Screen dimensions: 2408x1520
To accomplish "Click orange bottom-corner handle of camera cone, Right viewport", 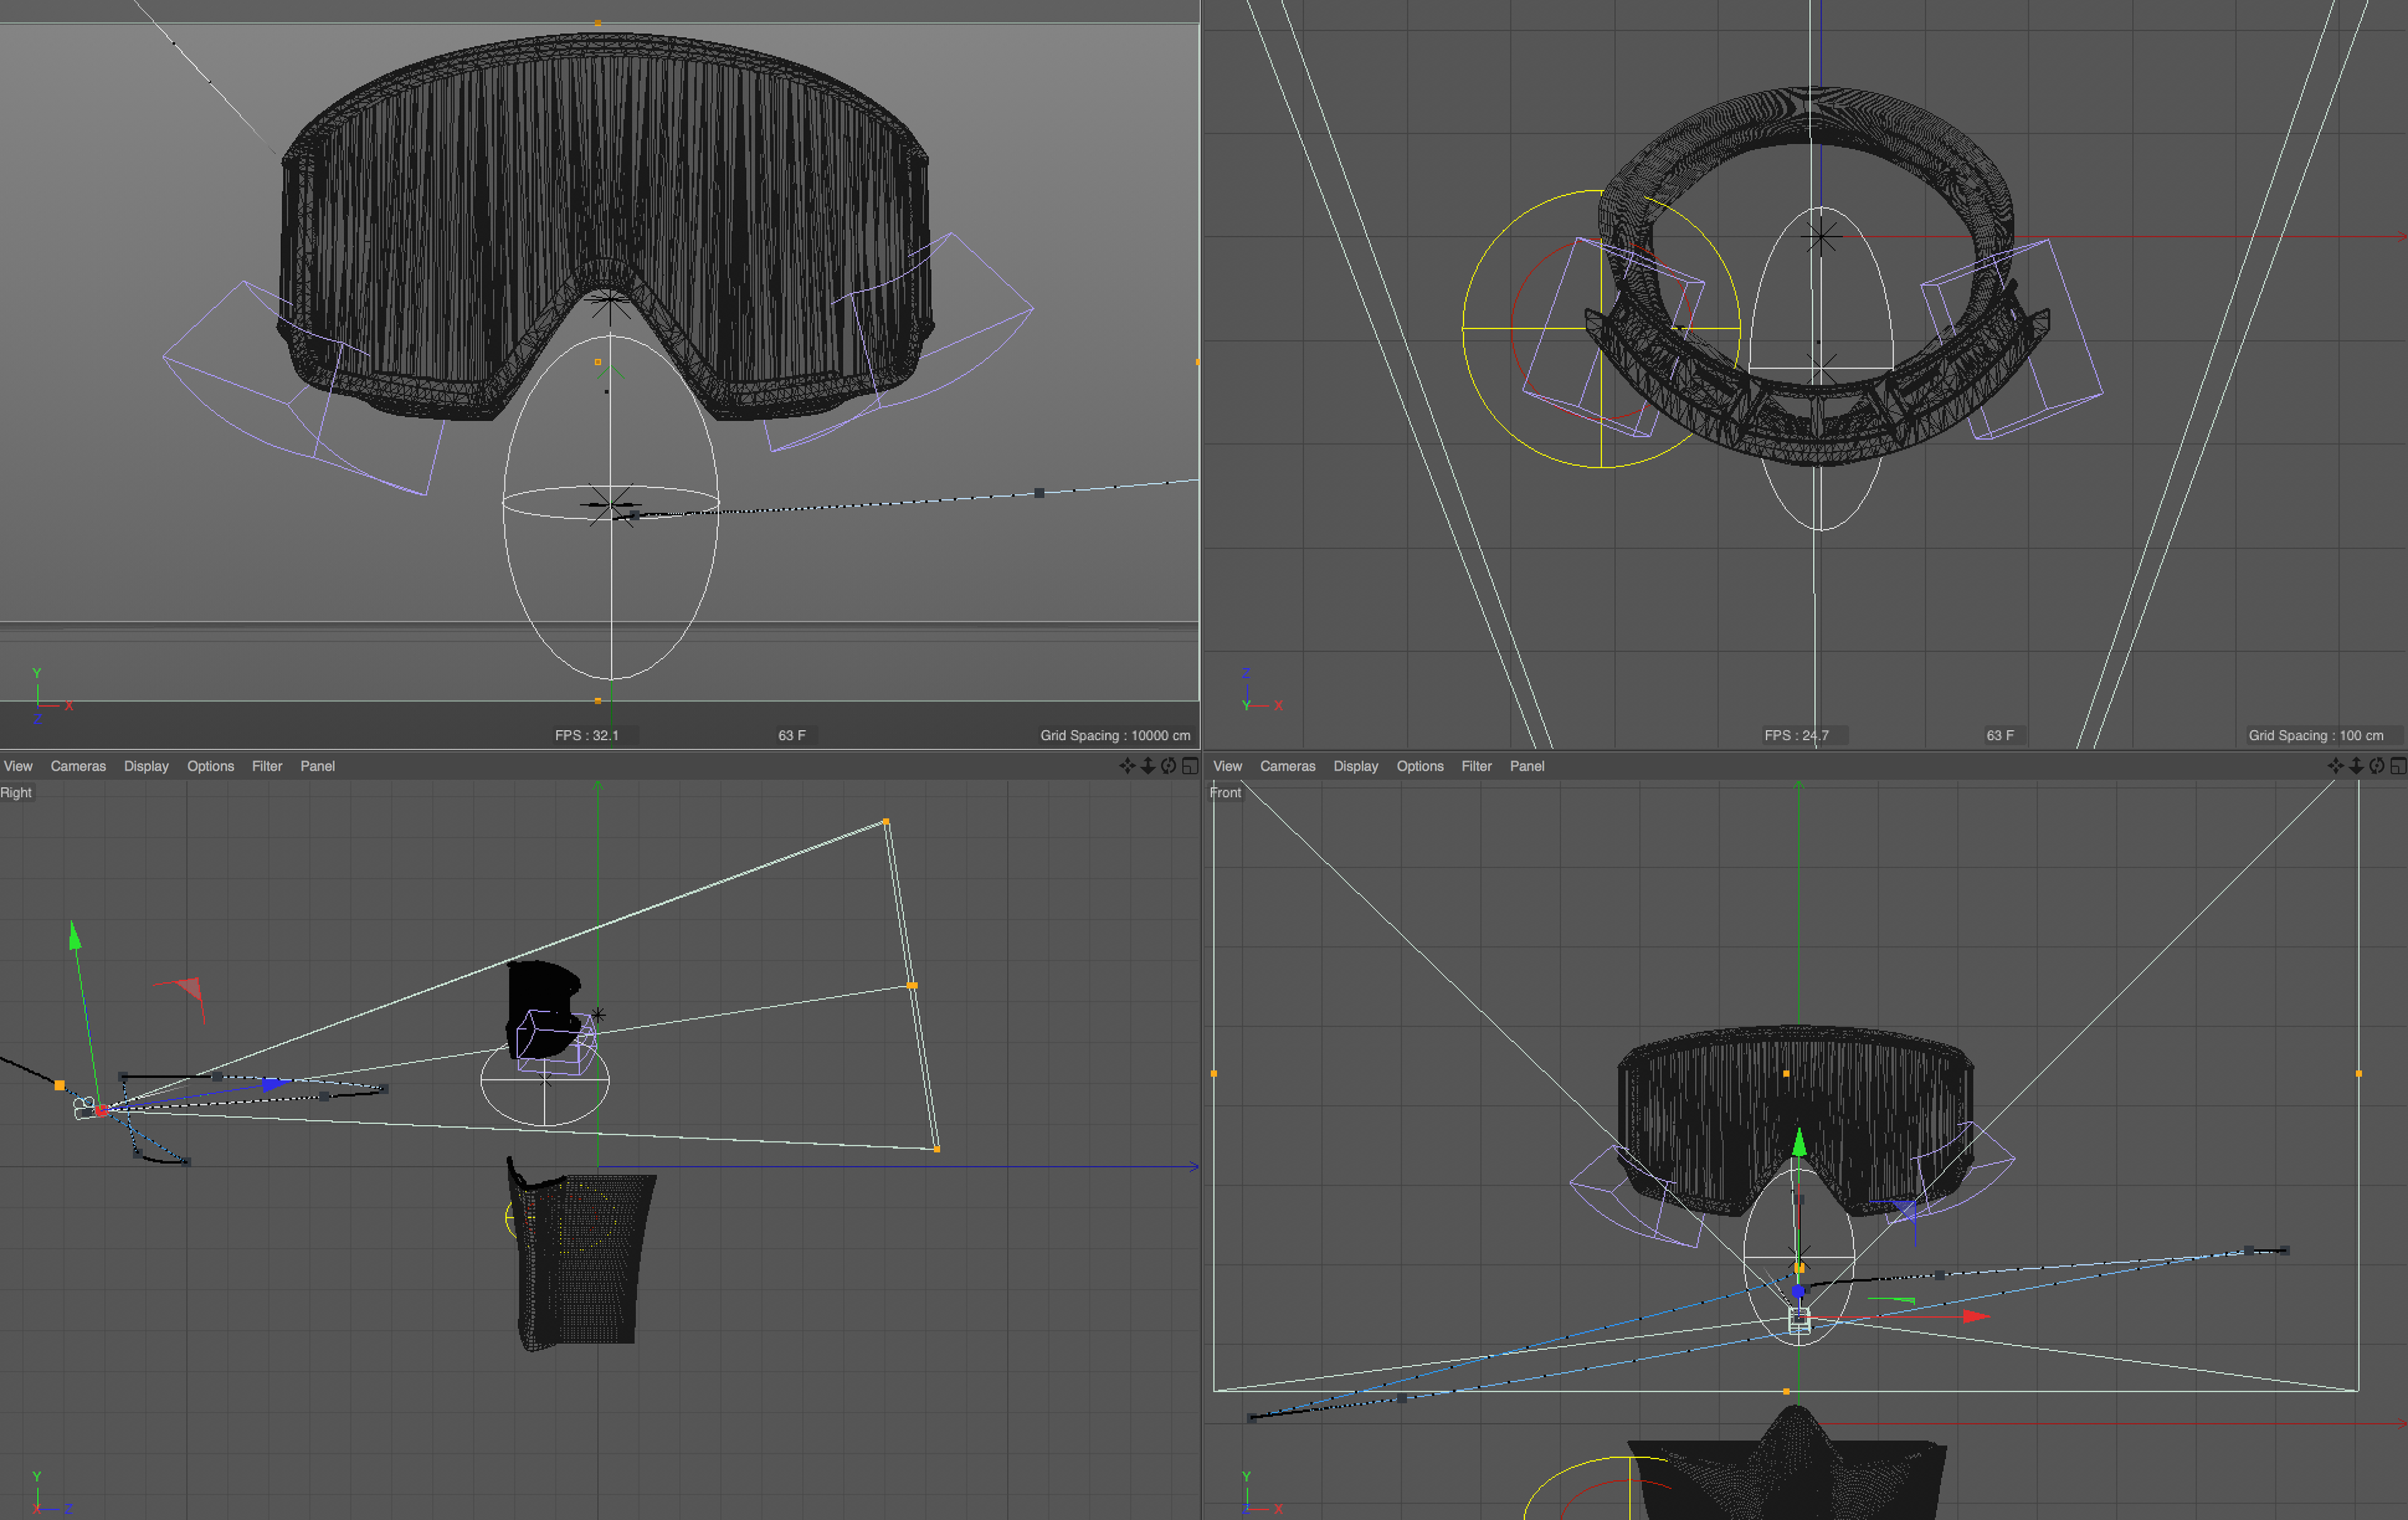I will (937, 1149).
